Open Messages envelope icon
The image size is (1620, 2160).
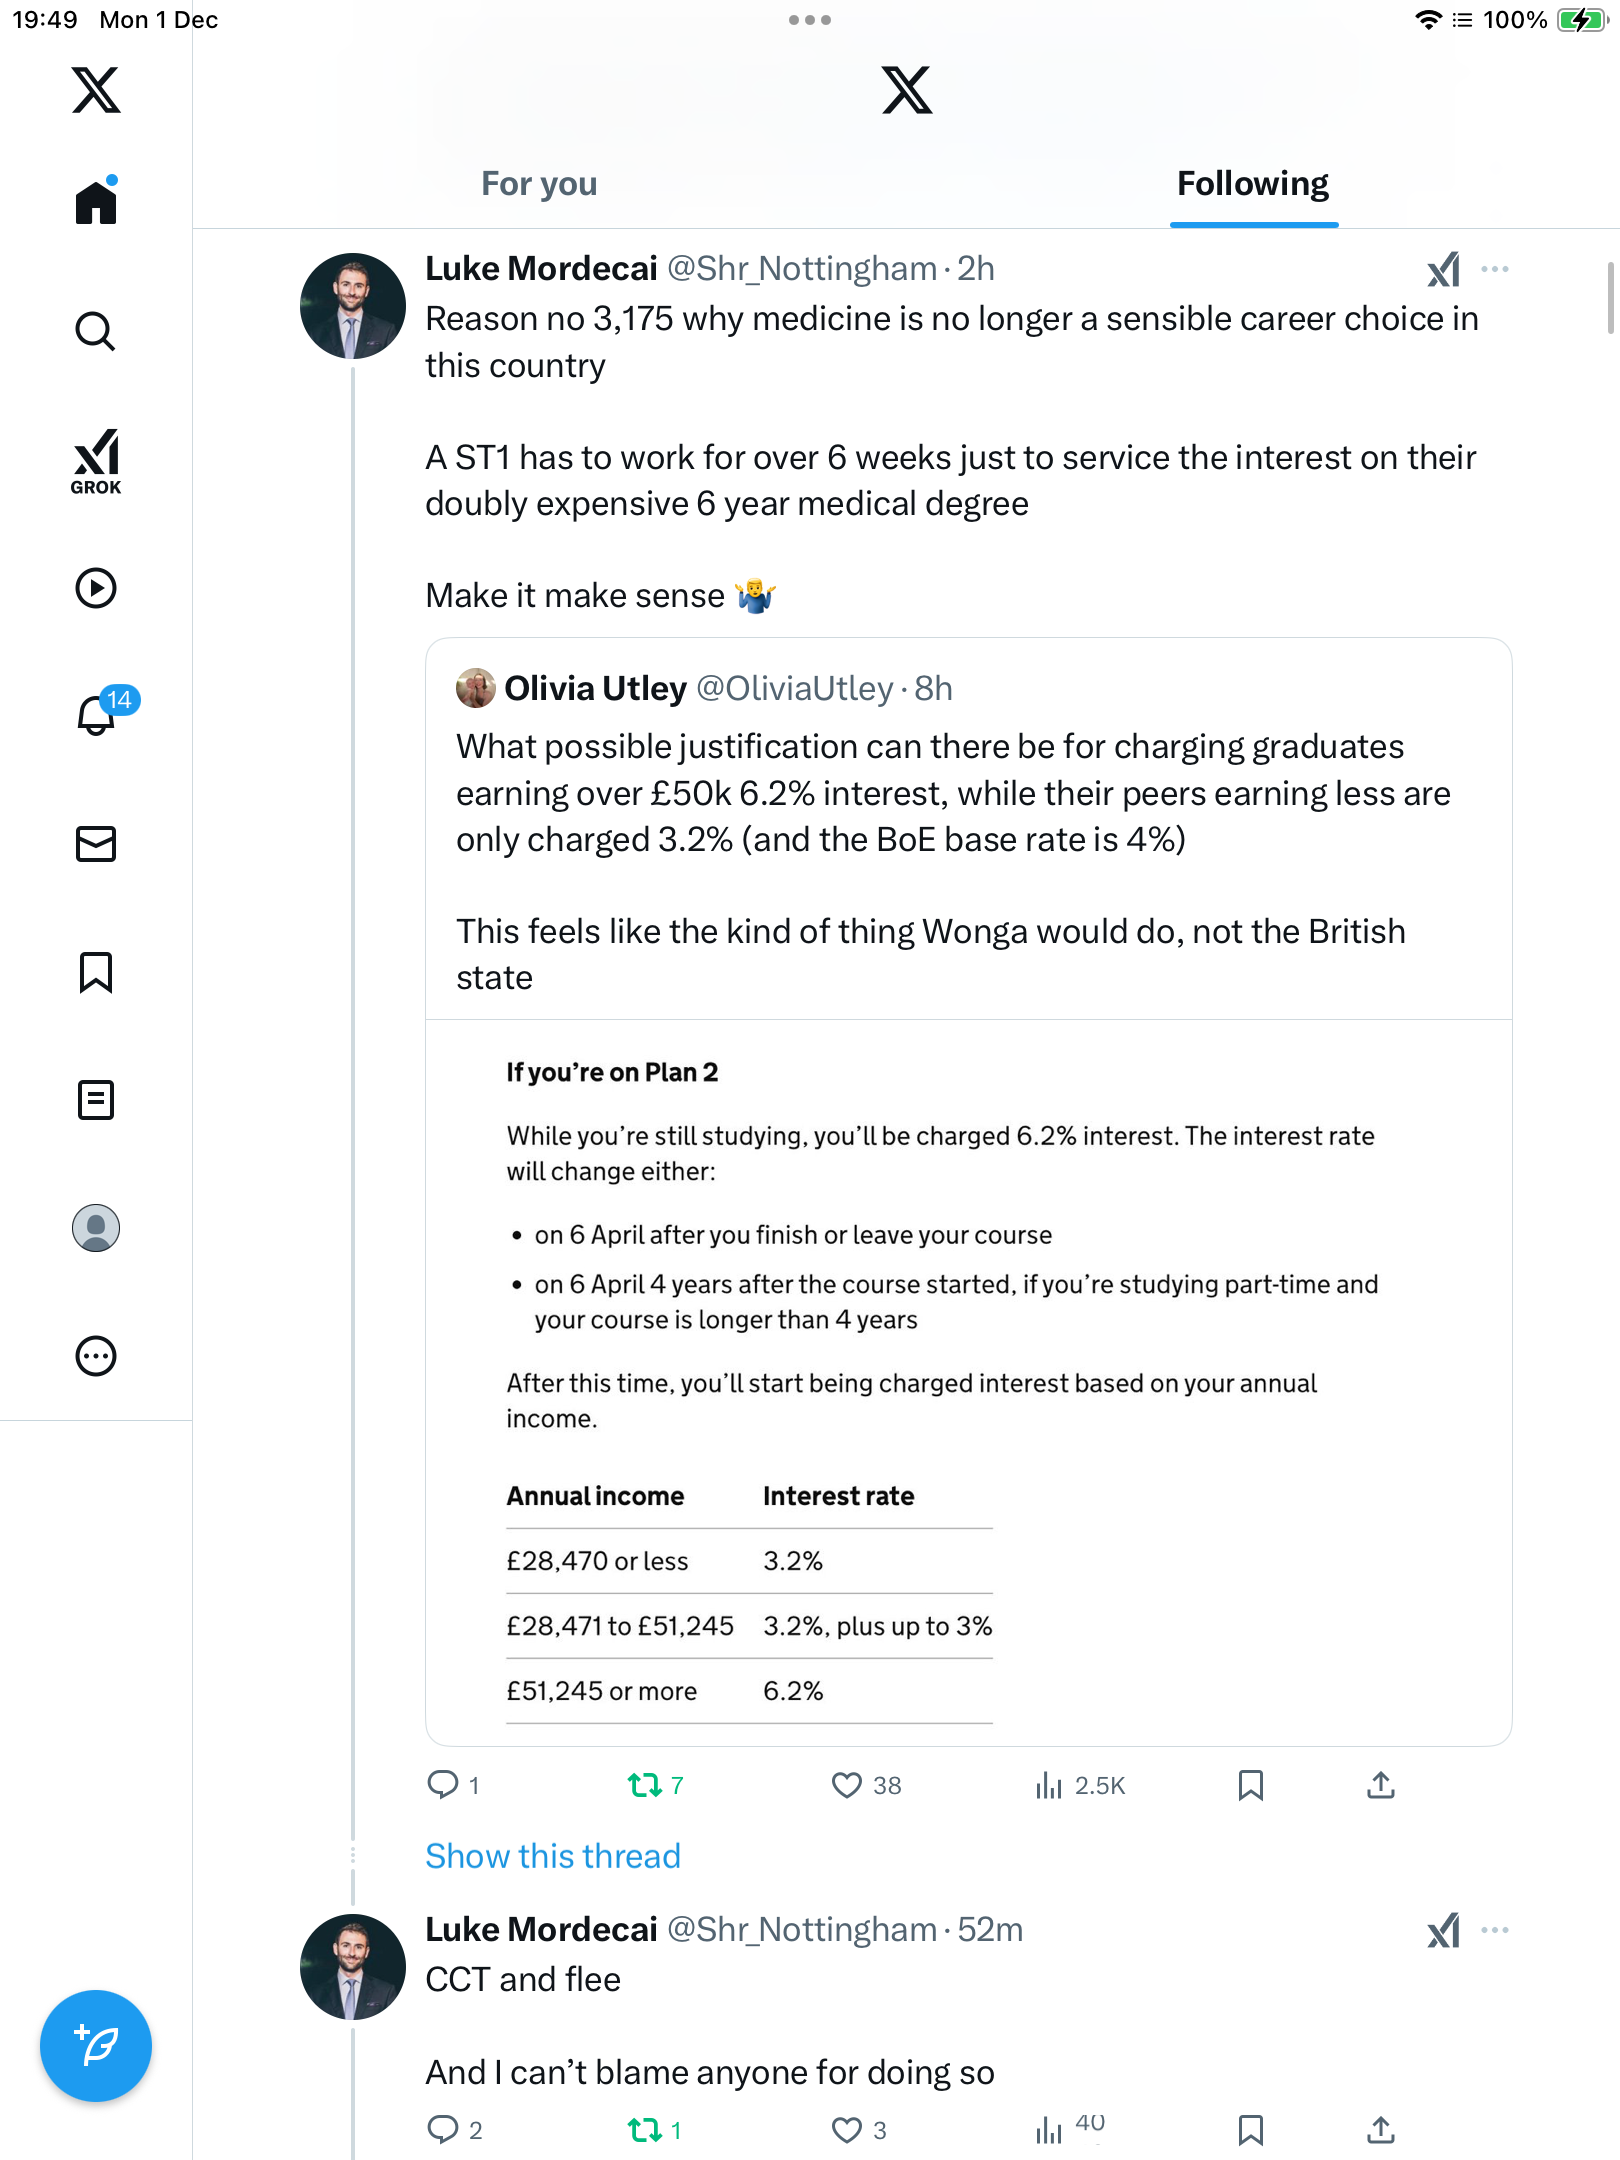pyautogui.click(x=96, y=844)
